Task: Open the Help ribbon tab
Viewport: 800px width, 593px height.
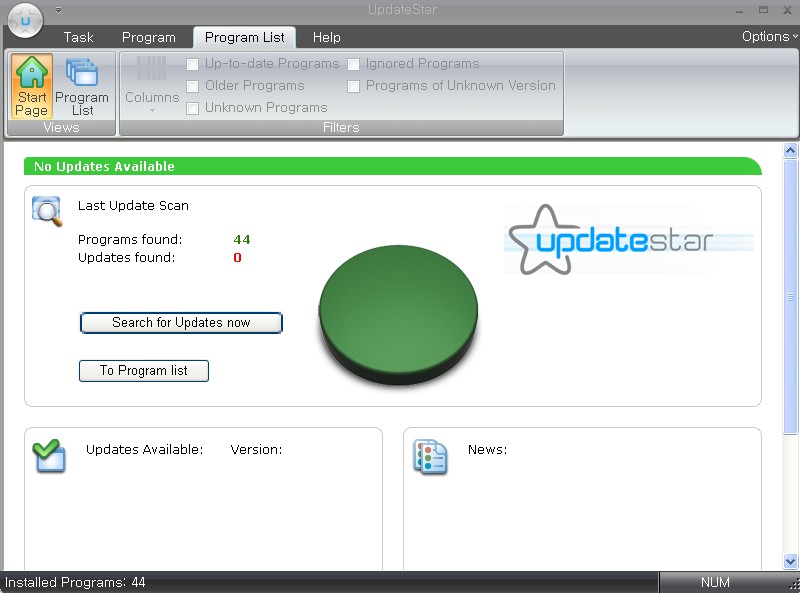Action: point(327,37)
